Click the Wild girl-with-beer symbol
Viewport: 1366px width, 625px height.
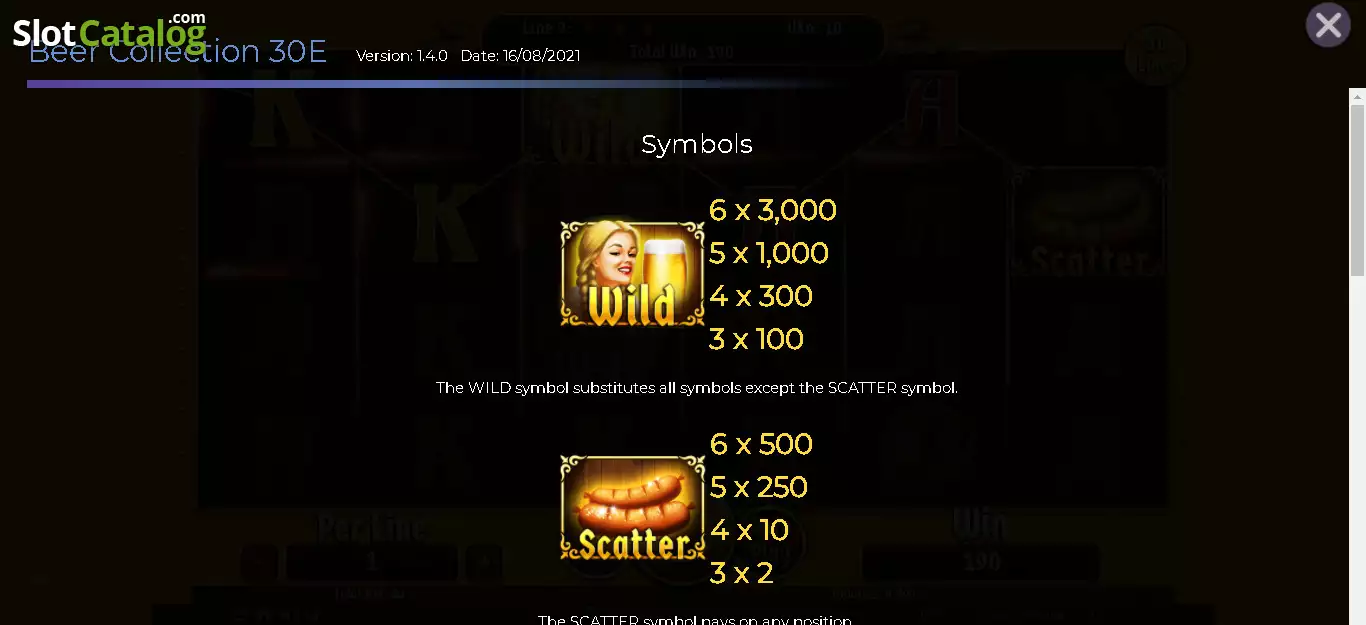click(x=633, y=274)
